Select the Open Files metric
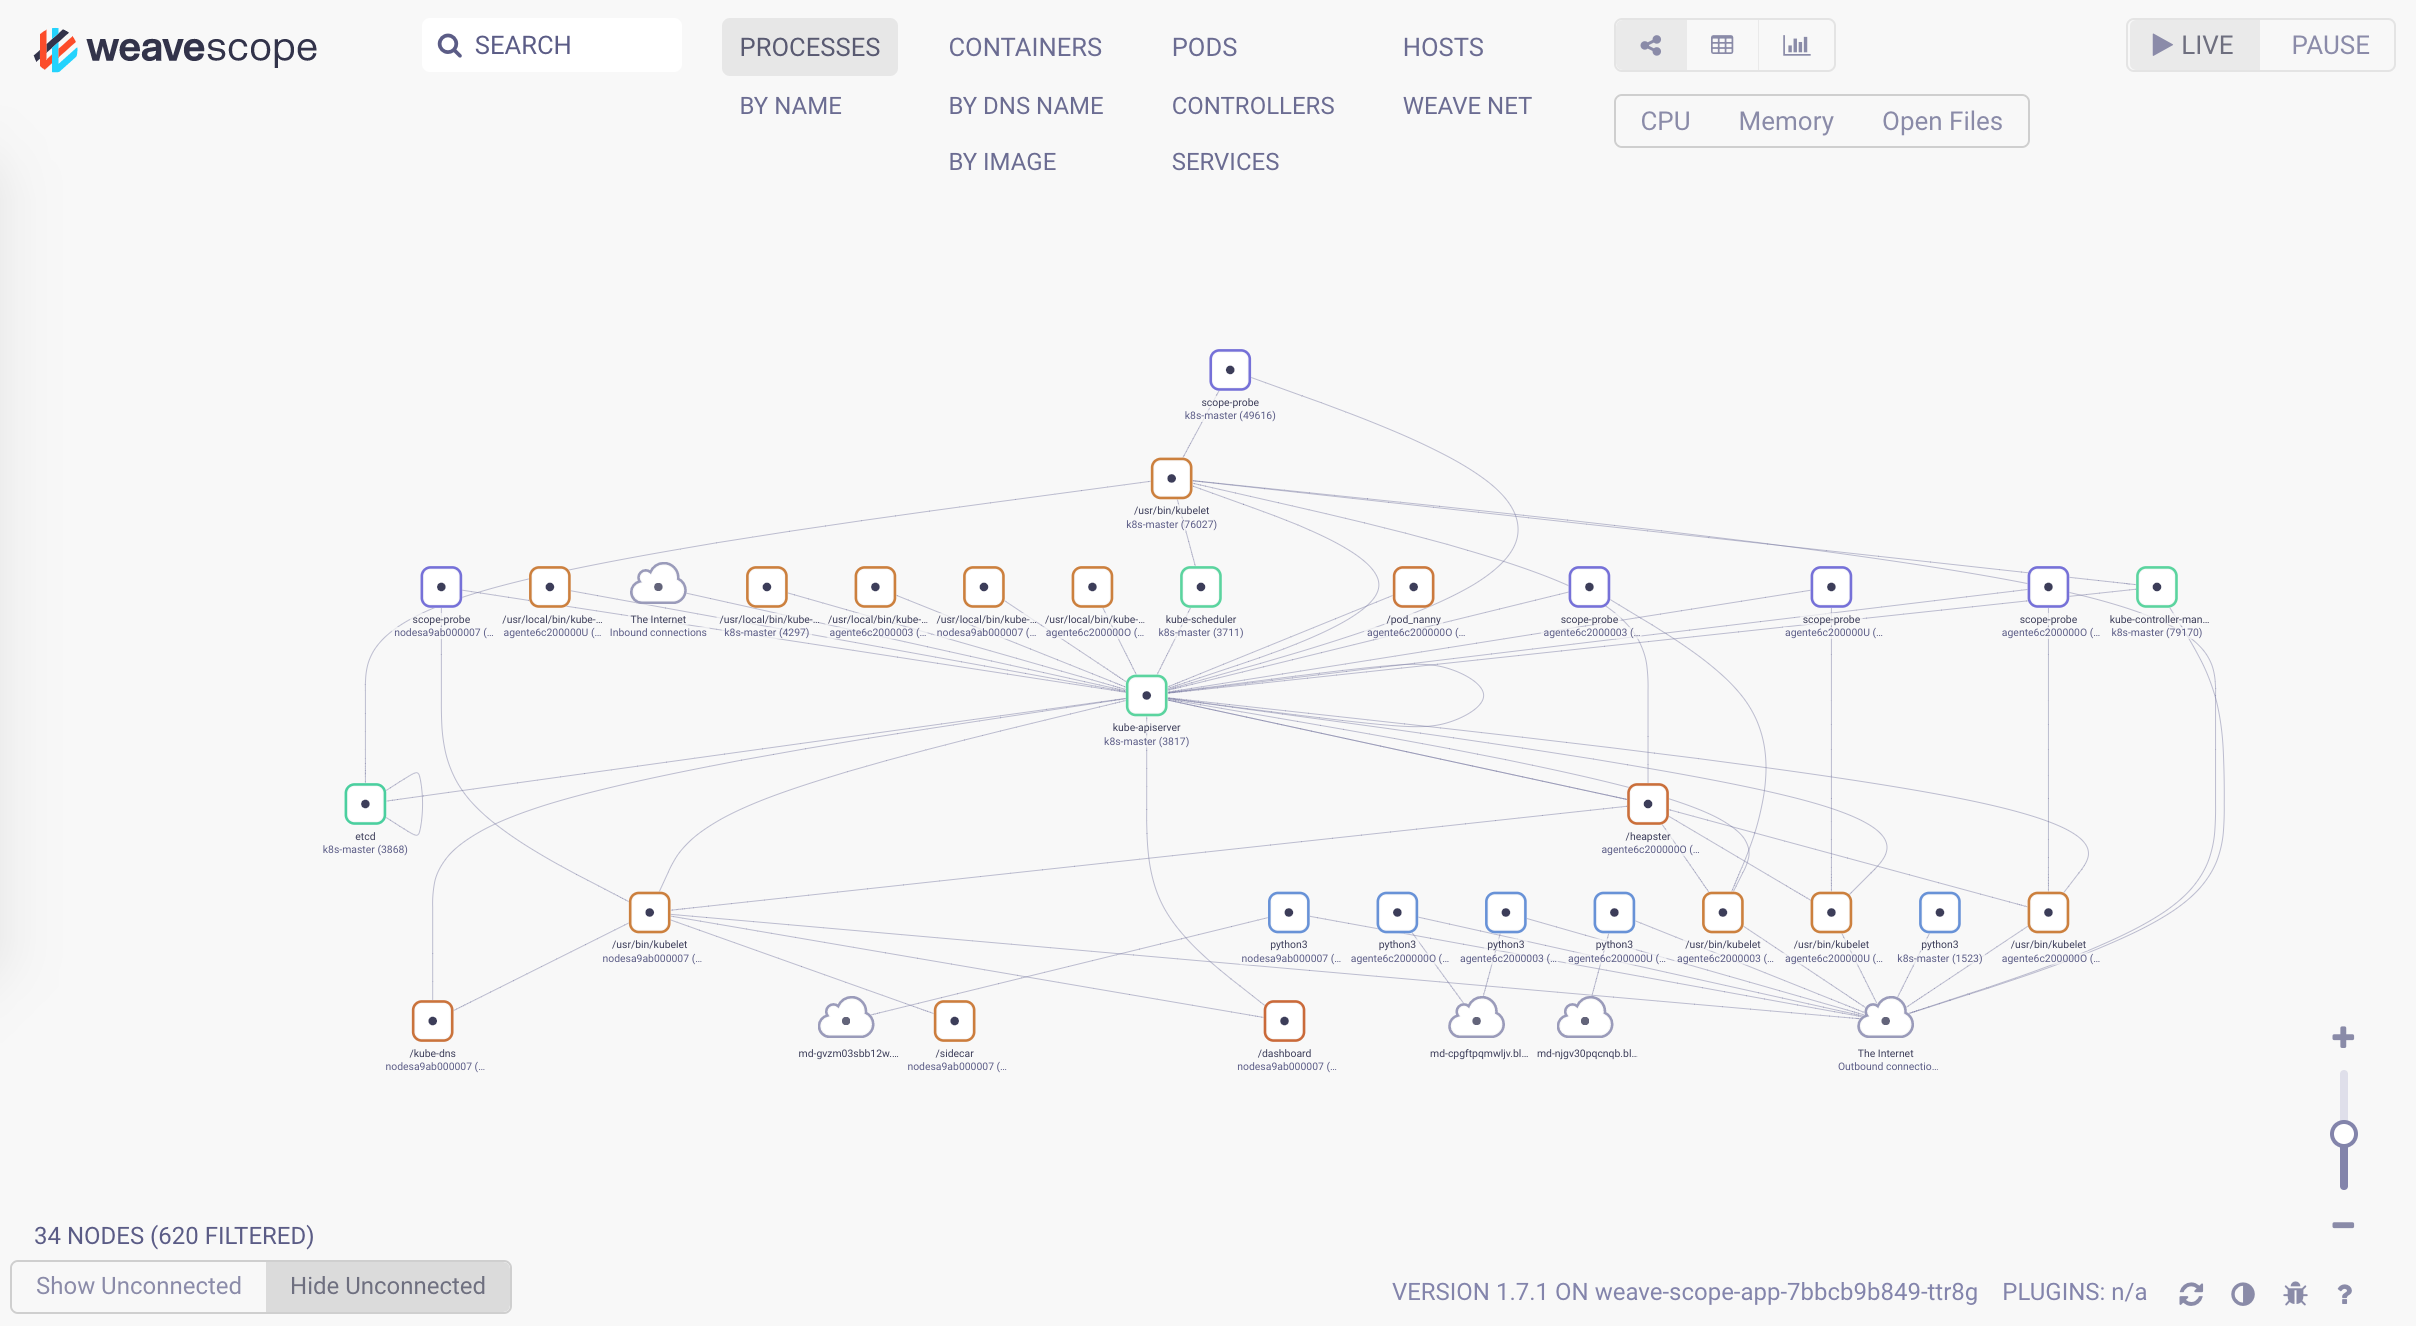Screen dimensions: 2416x1326 pos(1941,121)
